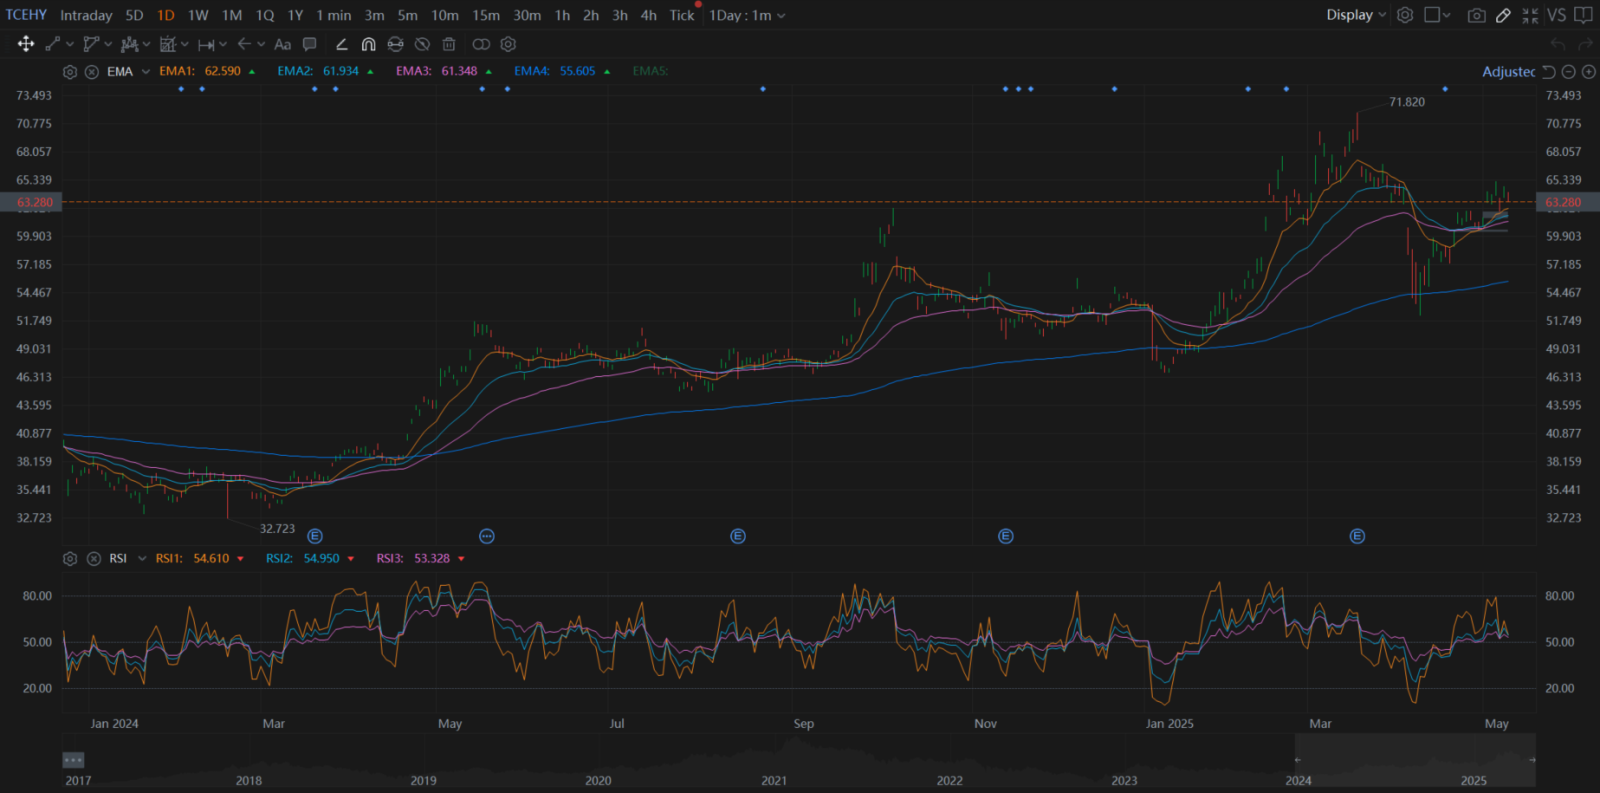This screenshot has width=1600, height=793.
Task: Delete drawings with the trash icon
Action: [x=449, y=44]
